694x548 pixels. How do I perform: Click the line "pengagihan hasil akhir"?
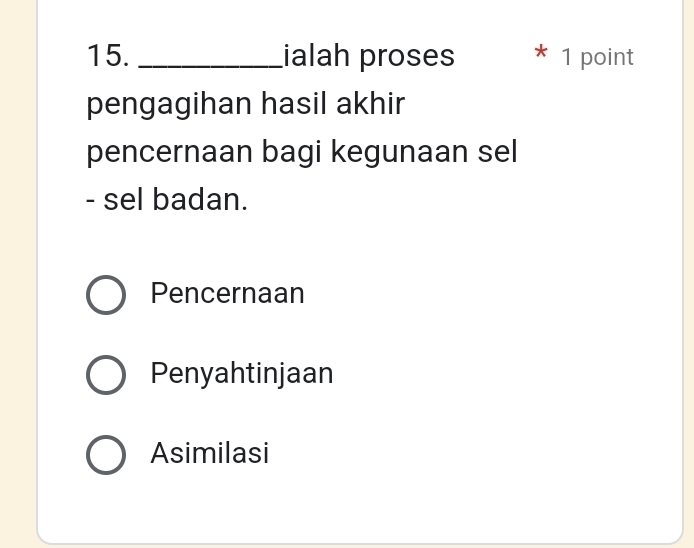[x=246, y=104]
